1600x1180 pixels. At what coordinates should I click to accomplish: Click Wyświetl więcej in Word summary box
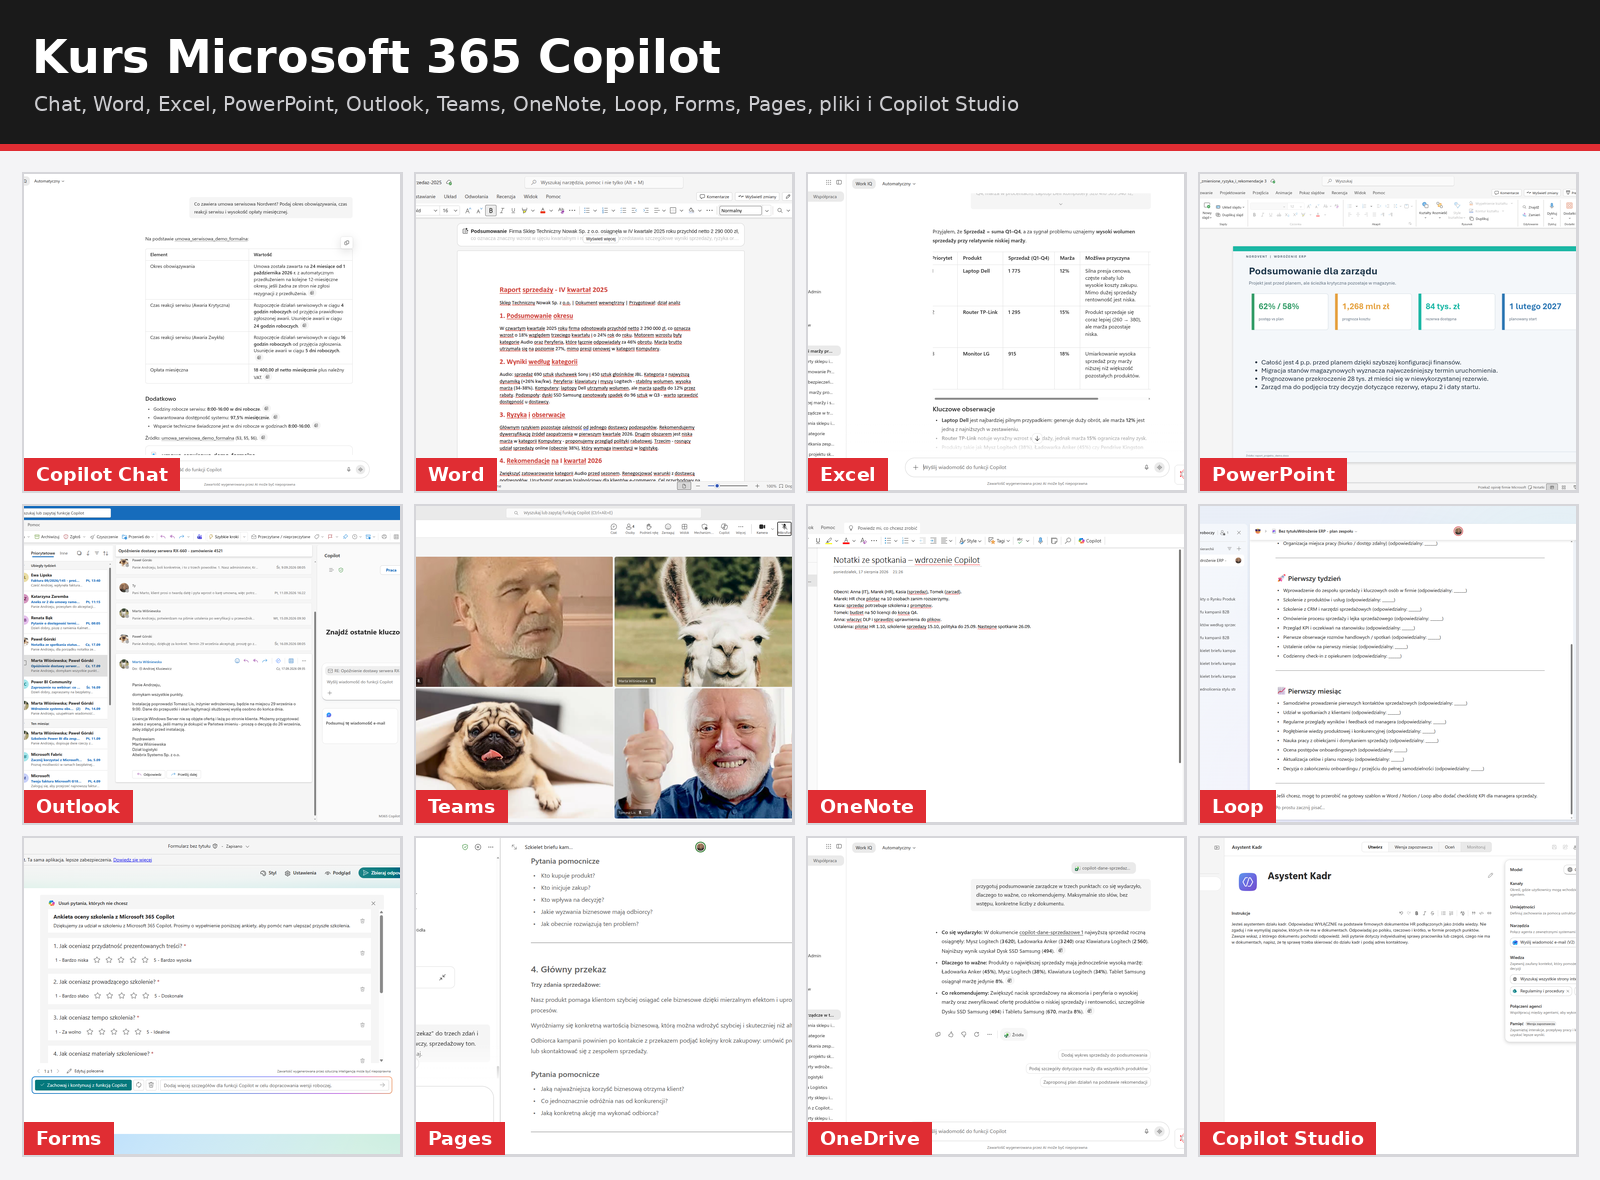click(601, 239)
